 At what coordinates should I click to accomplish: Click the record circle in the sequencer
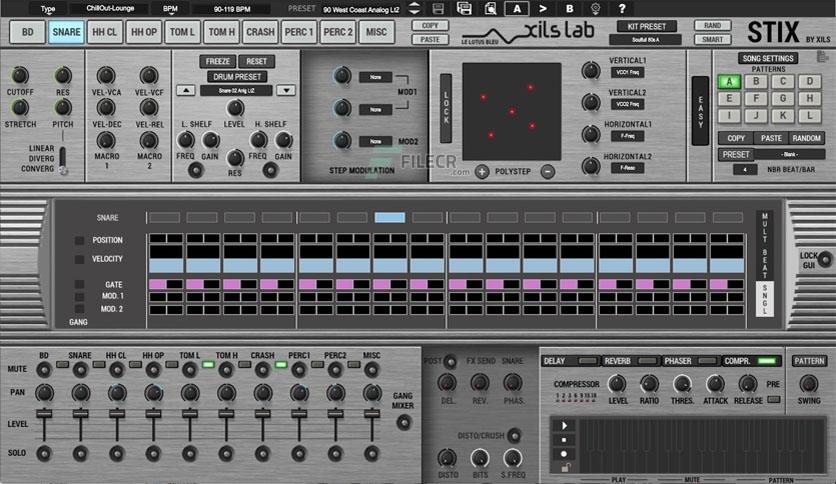(564, 454)
